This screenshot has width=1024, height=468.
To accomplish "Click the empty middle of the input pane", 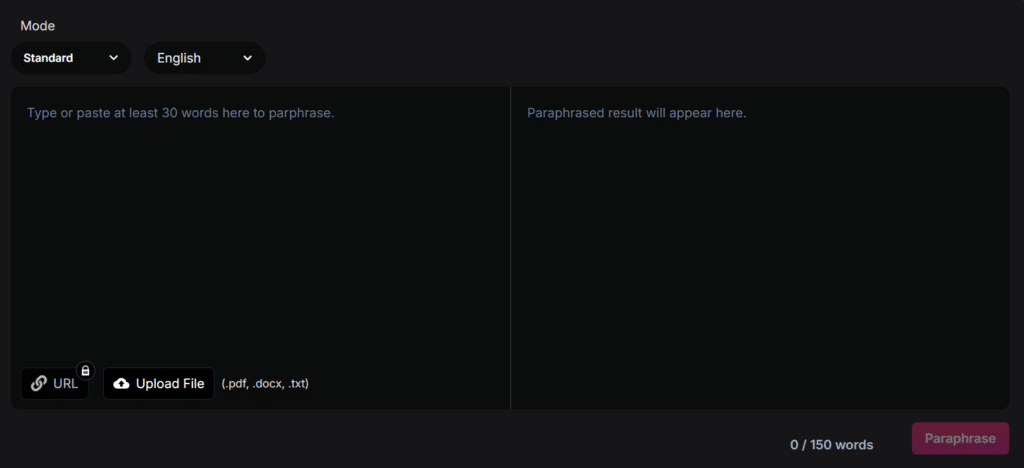I will coord(260,240).
